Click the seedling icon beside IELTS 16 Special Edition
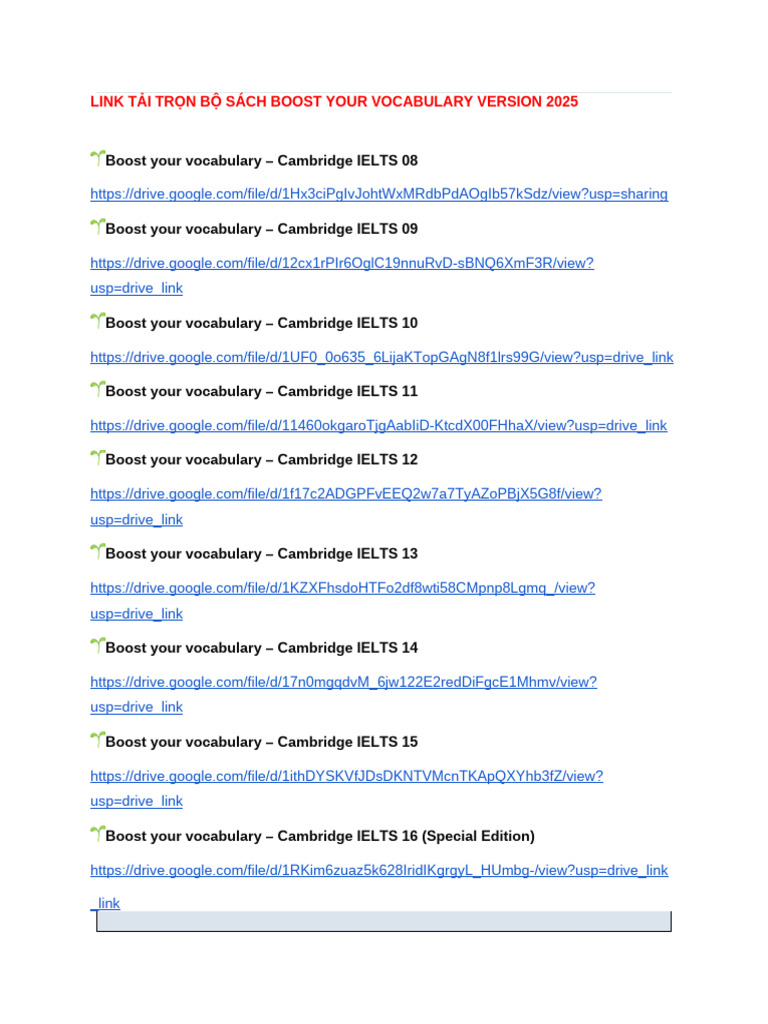 (x=97, y=834)
